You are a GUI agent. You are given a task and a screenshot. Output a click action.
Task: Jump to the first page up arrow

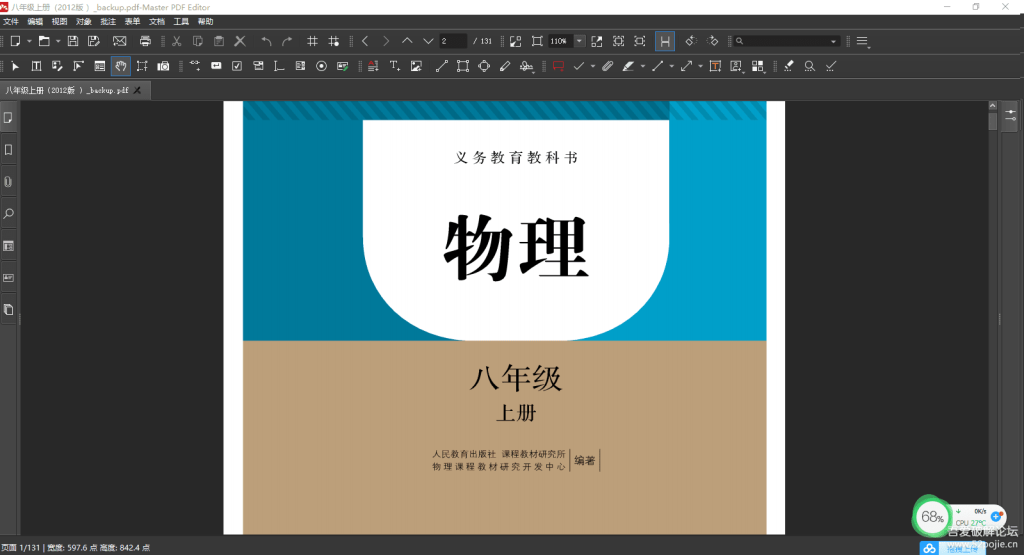[407, 41]
